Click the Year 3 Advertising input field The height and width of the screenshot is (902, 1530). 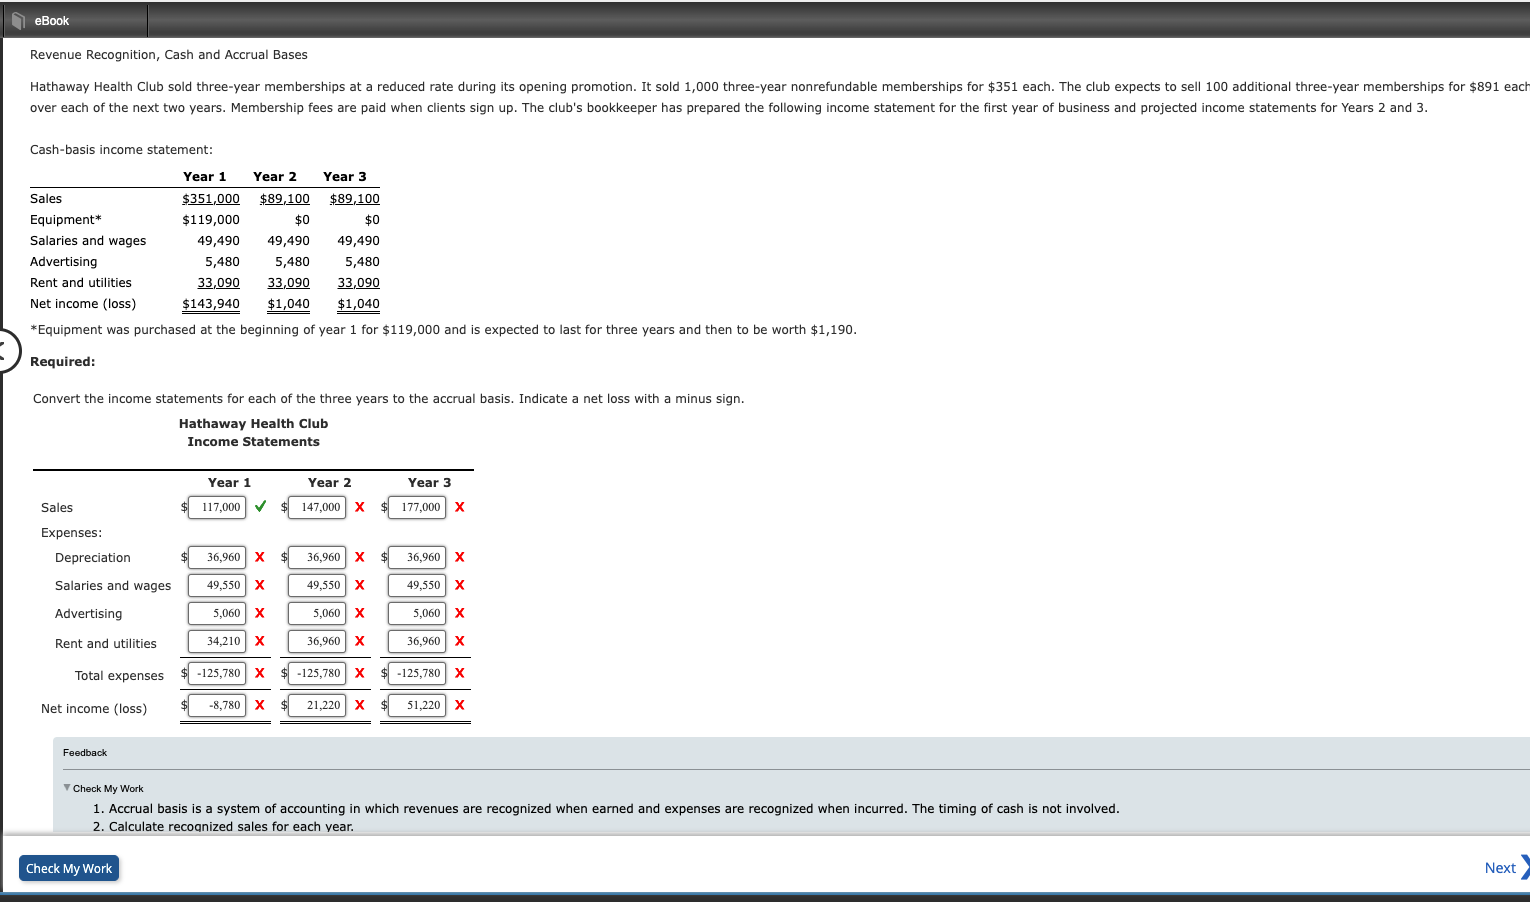pos(417,613)
